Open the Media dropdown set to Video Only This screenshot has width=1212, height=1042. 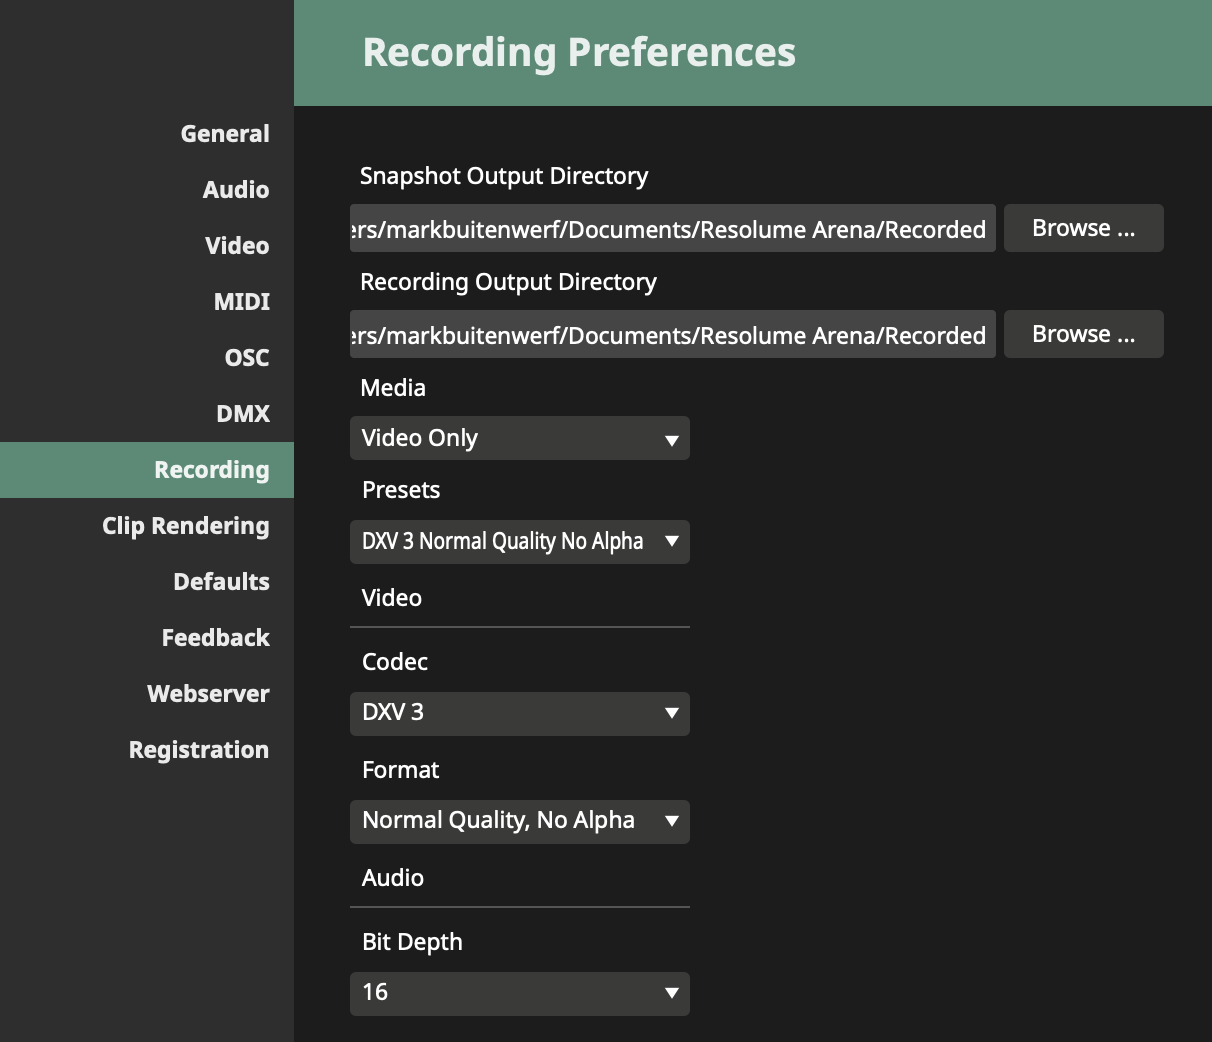pos(519,438)
